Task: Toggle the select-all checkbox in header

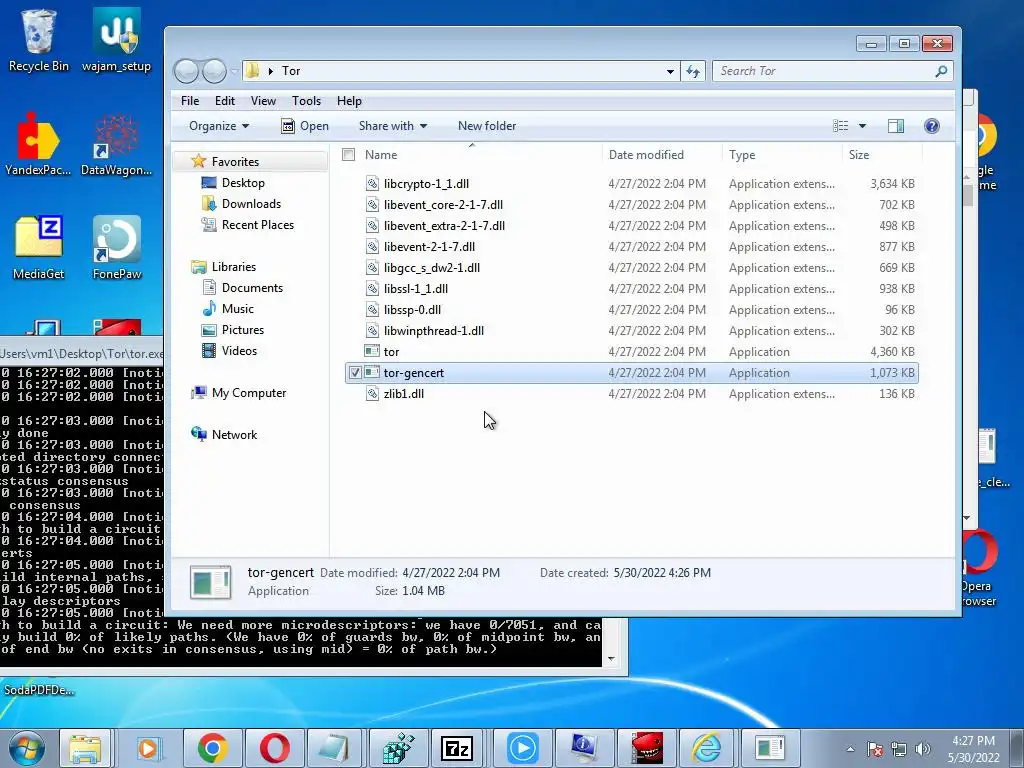Action: click(349, 155)
